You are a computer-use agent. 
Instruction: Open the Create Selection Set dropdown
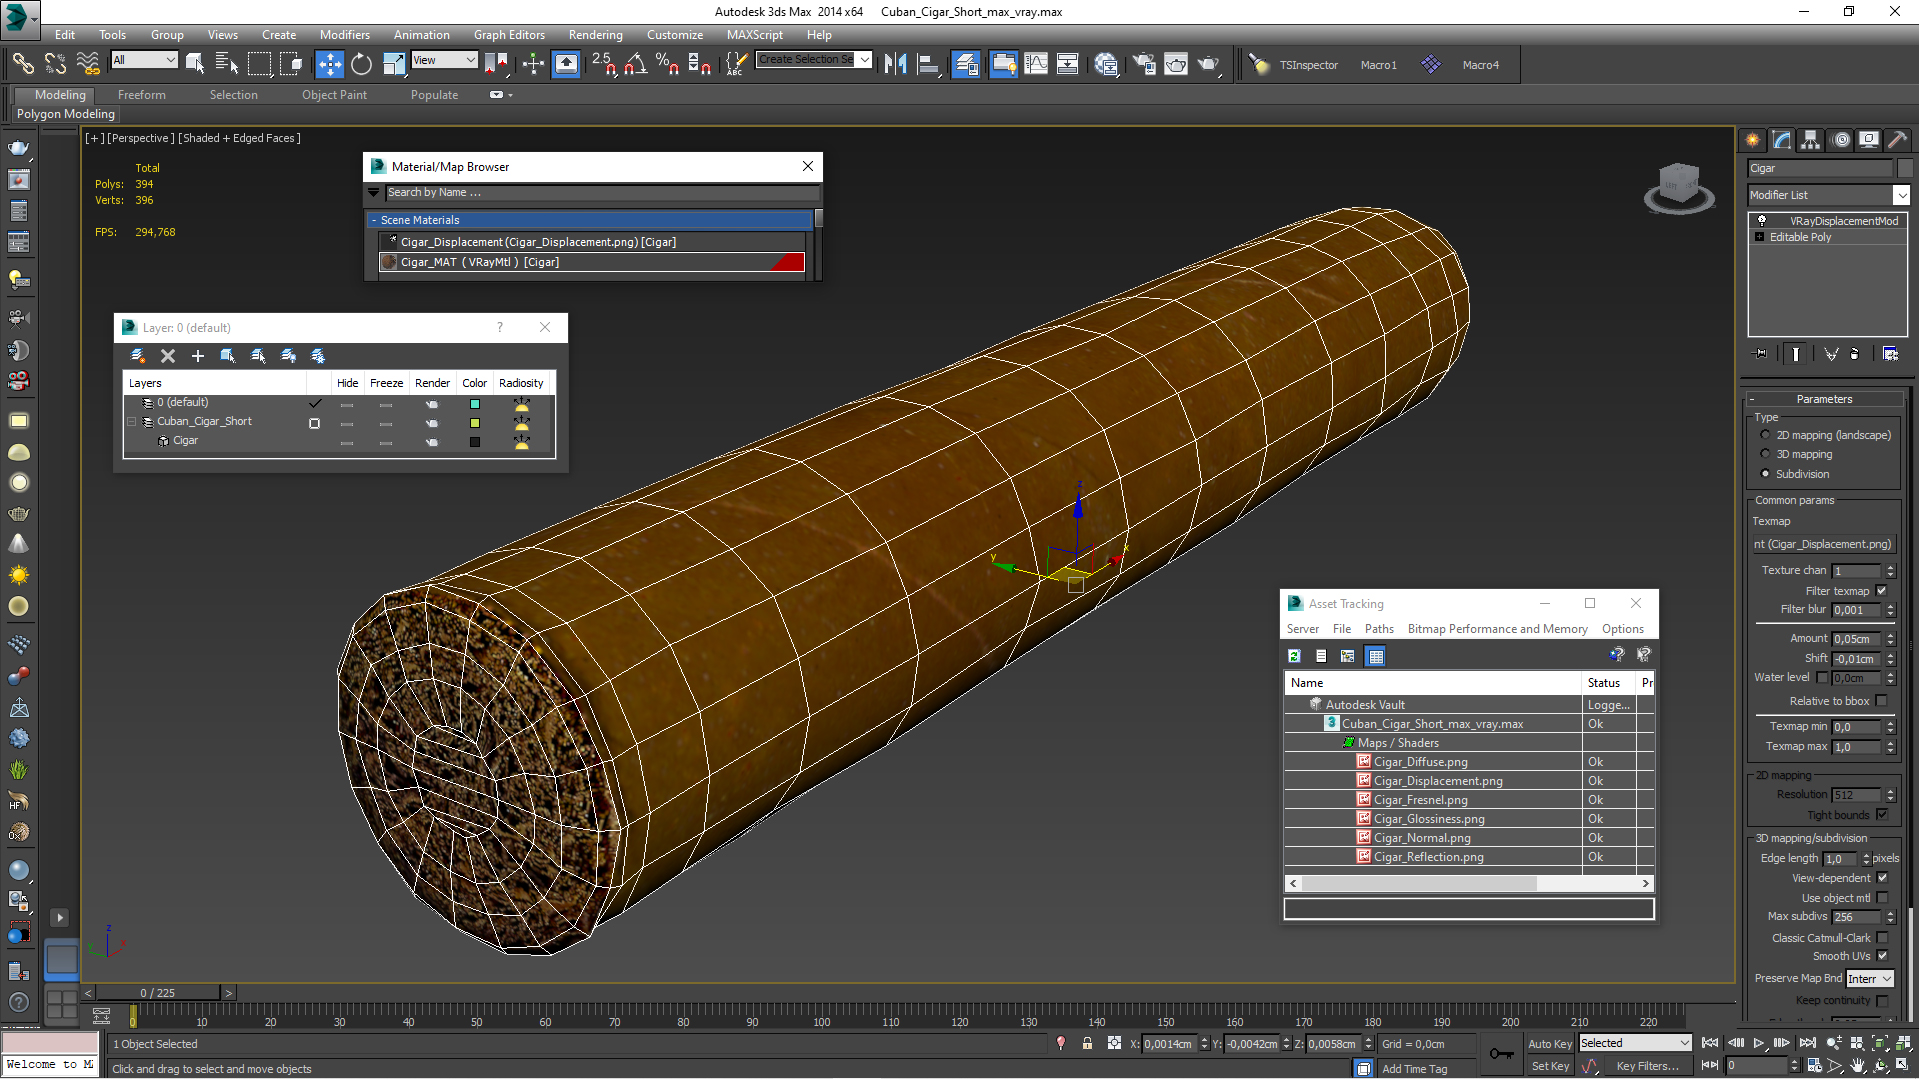point(814,59)
